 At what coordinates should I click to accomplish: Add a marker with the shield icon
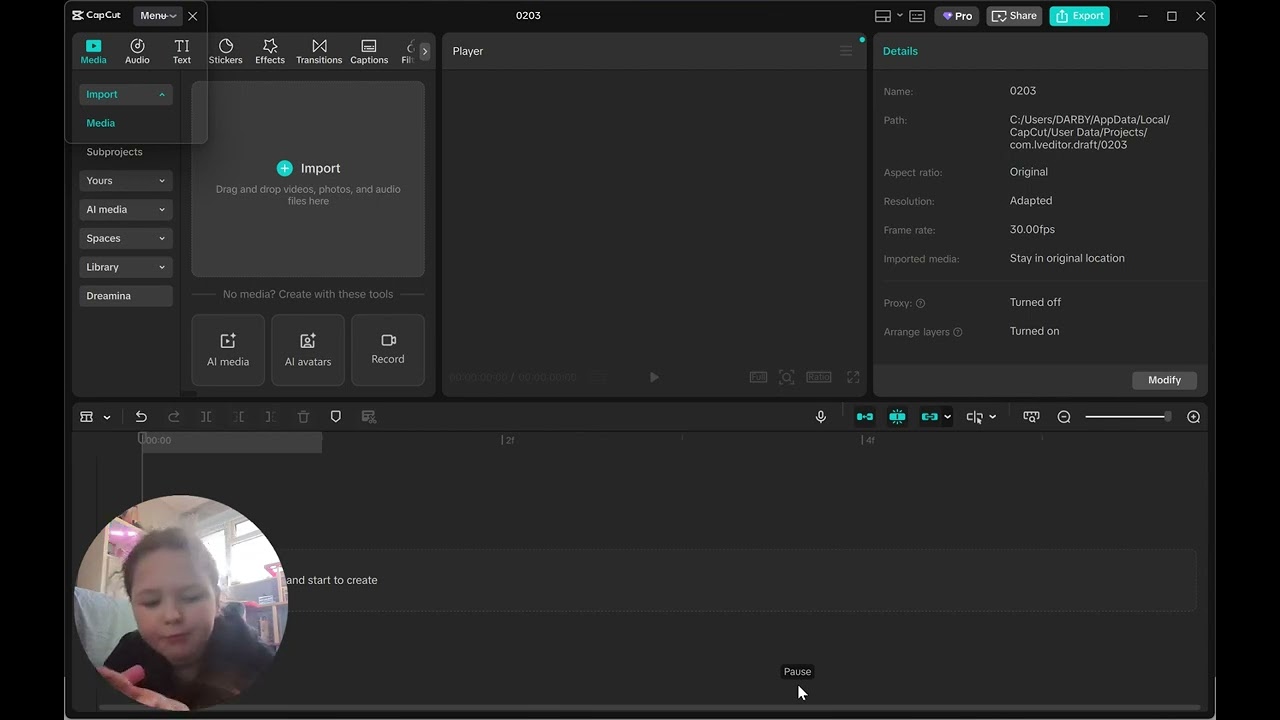coord(336,417)
